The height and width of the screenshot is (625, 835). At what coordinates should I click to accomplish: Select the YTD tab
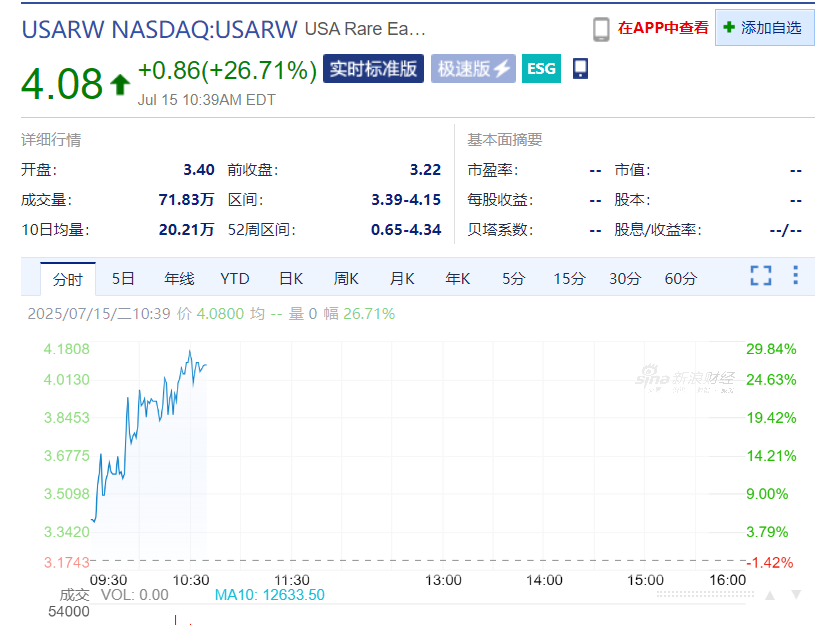click(235, 278)
